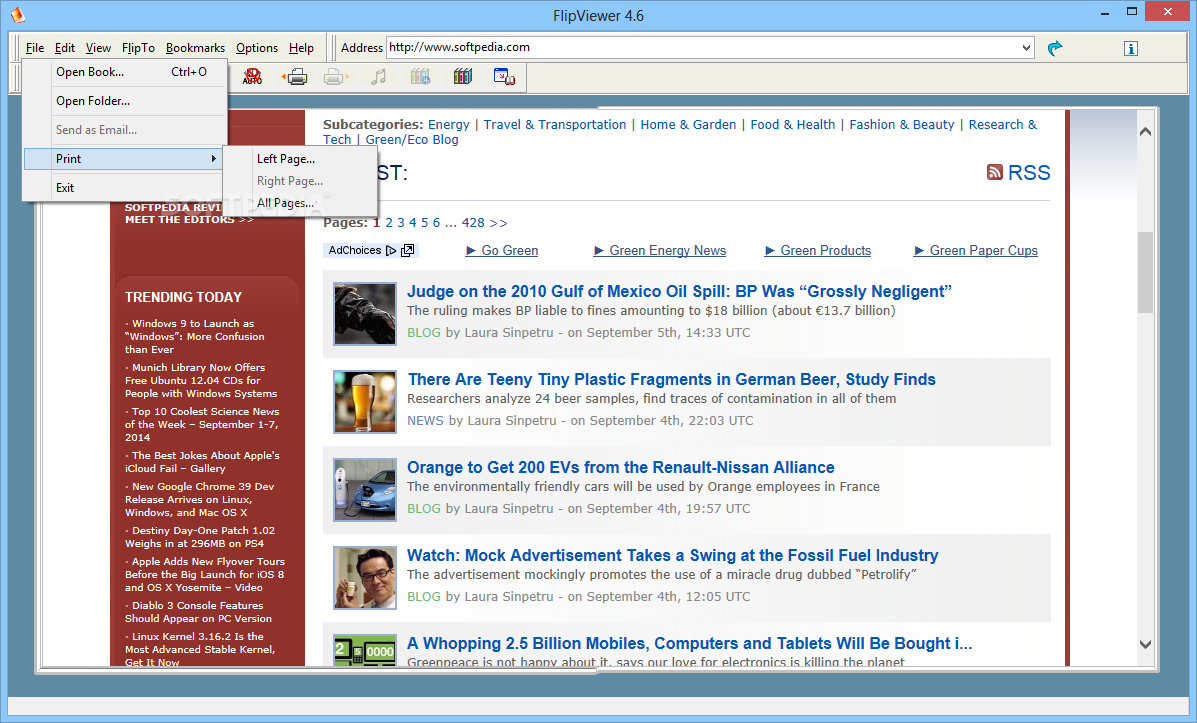Click the blue info 'i' icon

pos(1131,49)
